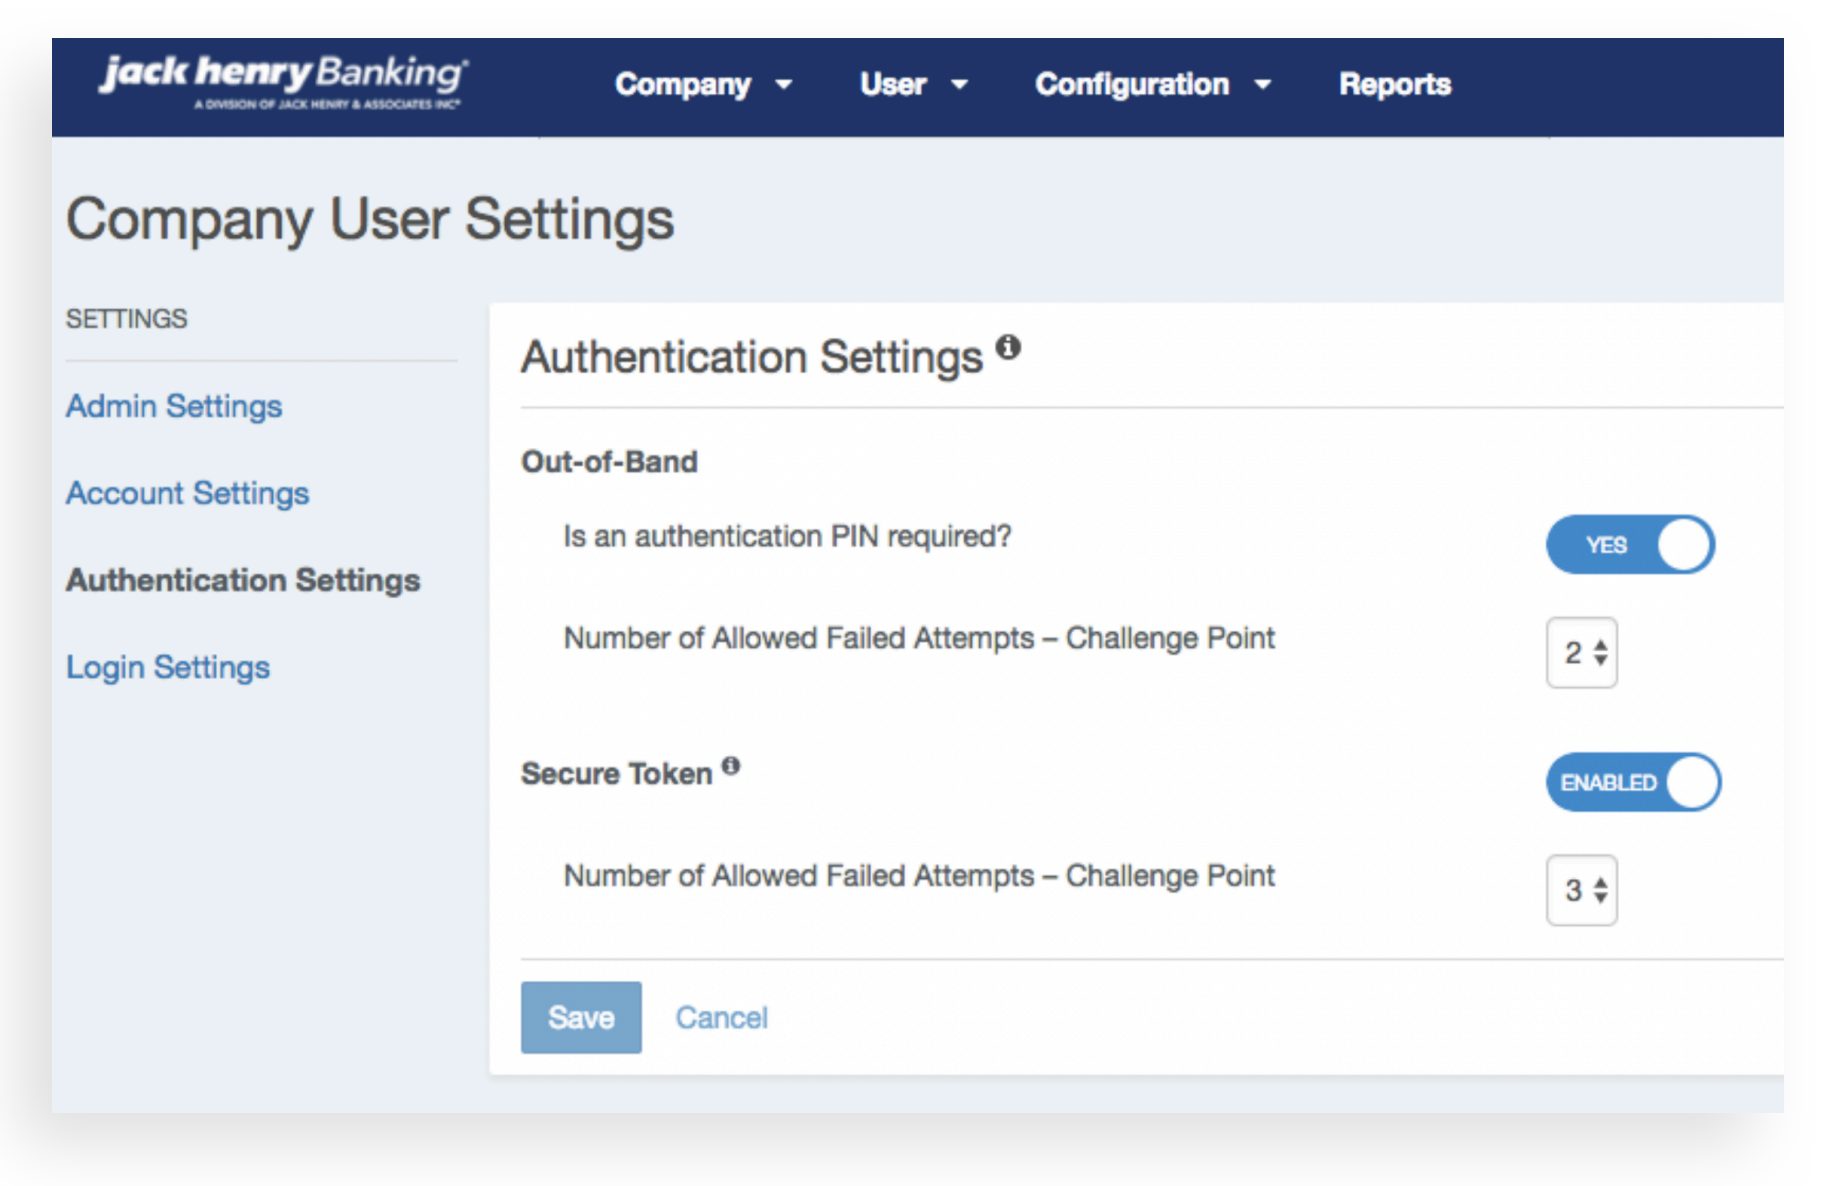Click info icon beside Authentication Settings heading
The width and height of the screenshot is (1824, 1186).
pyautogui.click(x=1008, y=347)
